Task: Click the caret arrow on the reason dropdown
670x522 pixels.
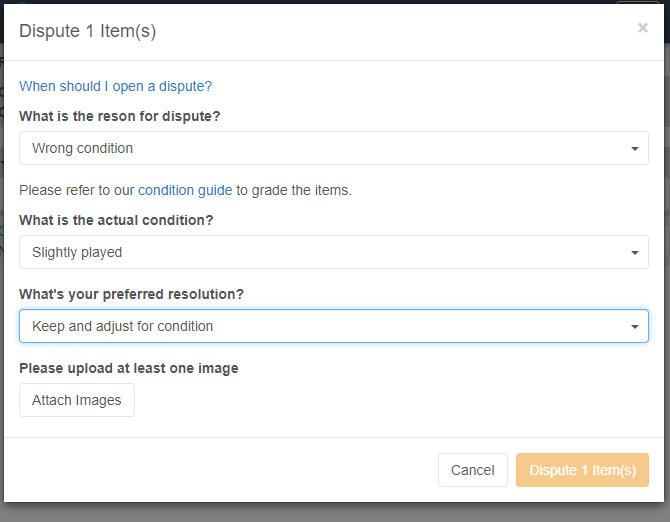Action: (635, 149)
